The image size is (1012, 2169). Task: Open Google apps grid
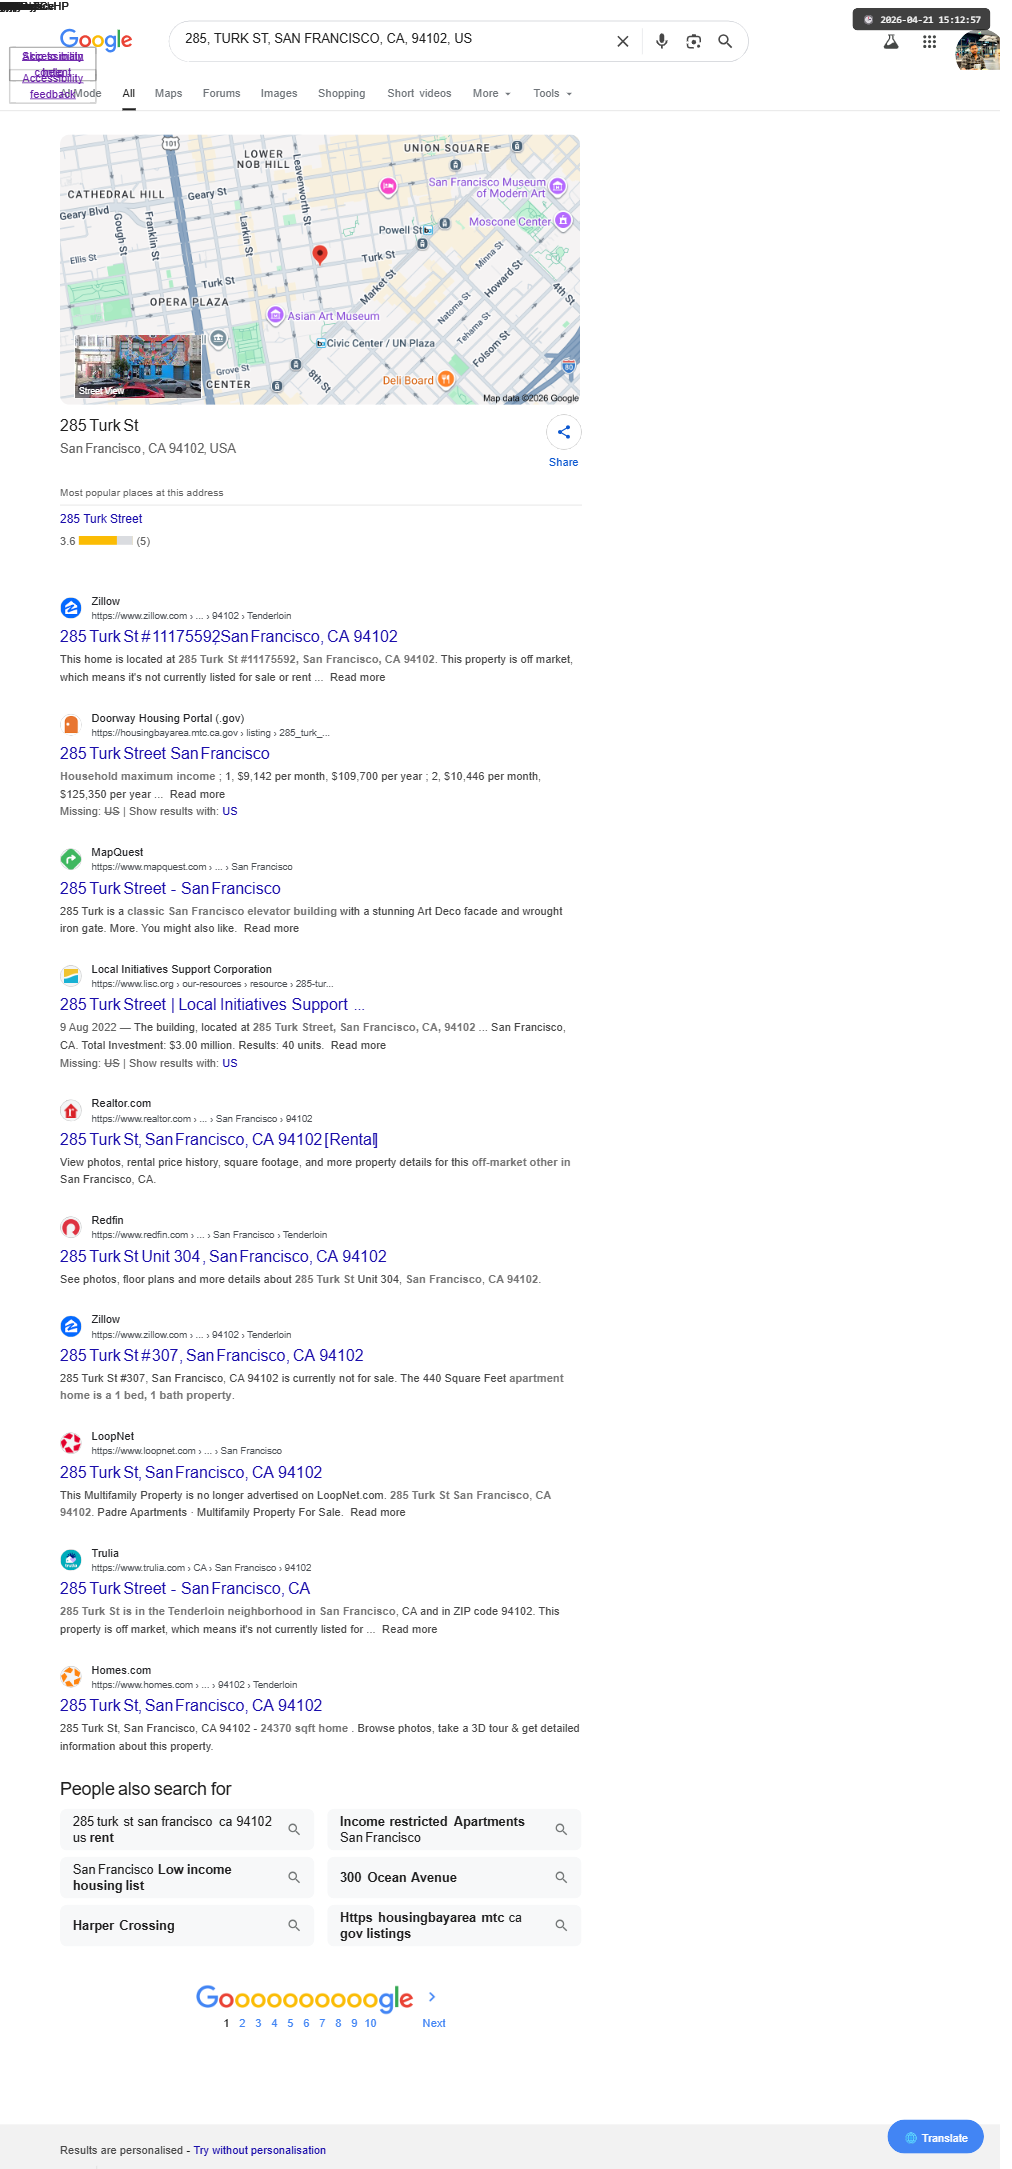(x=929, y=41)
